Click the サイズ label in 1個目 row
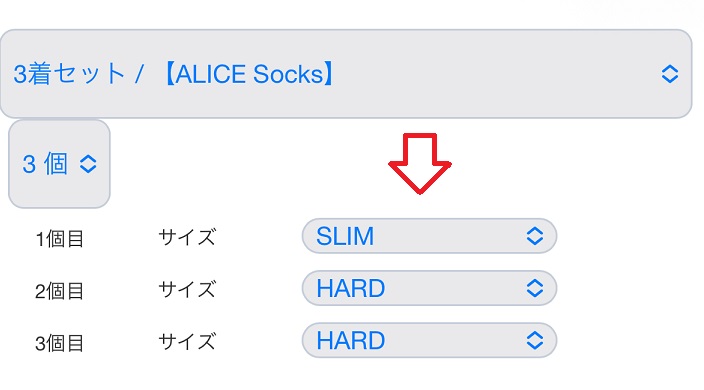Image resolution: width=704 pixels, height=390 pixels. click(187, 237)
